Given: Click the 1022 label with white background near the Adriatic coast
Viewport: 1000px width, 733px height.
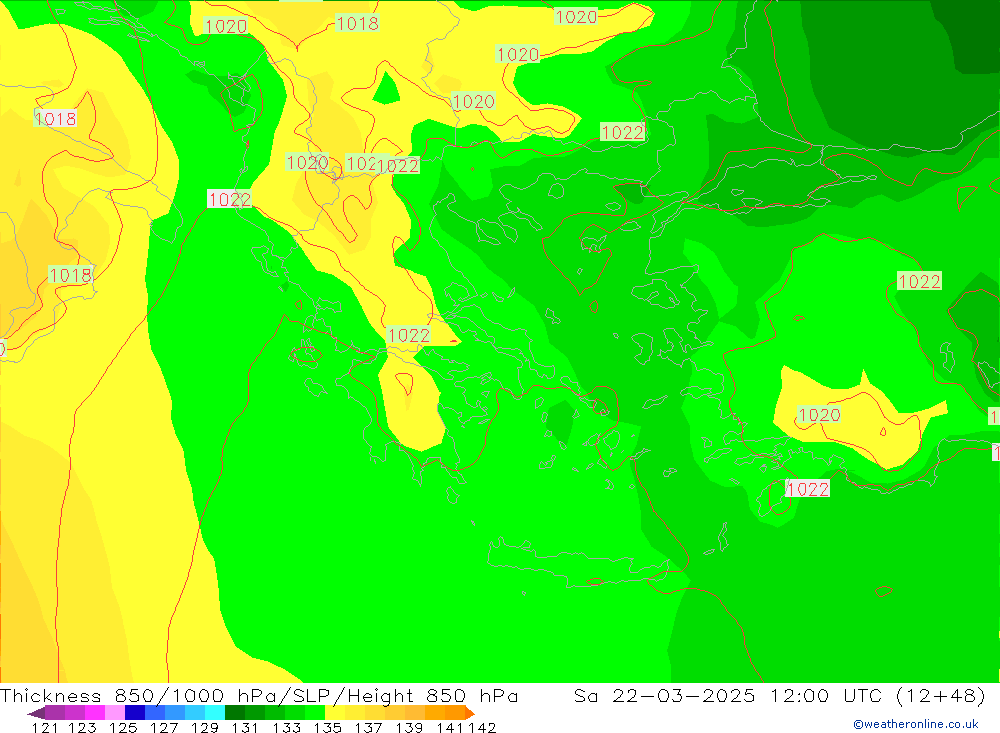Looking at the screenshot, I should [x=229, y=199].
